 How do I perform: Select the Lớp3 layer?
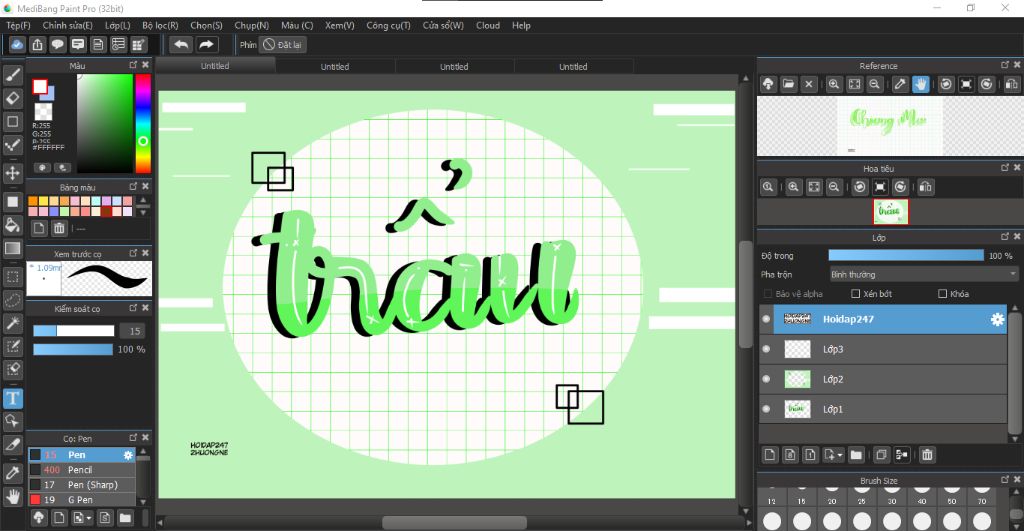tap(883, 349)
